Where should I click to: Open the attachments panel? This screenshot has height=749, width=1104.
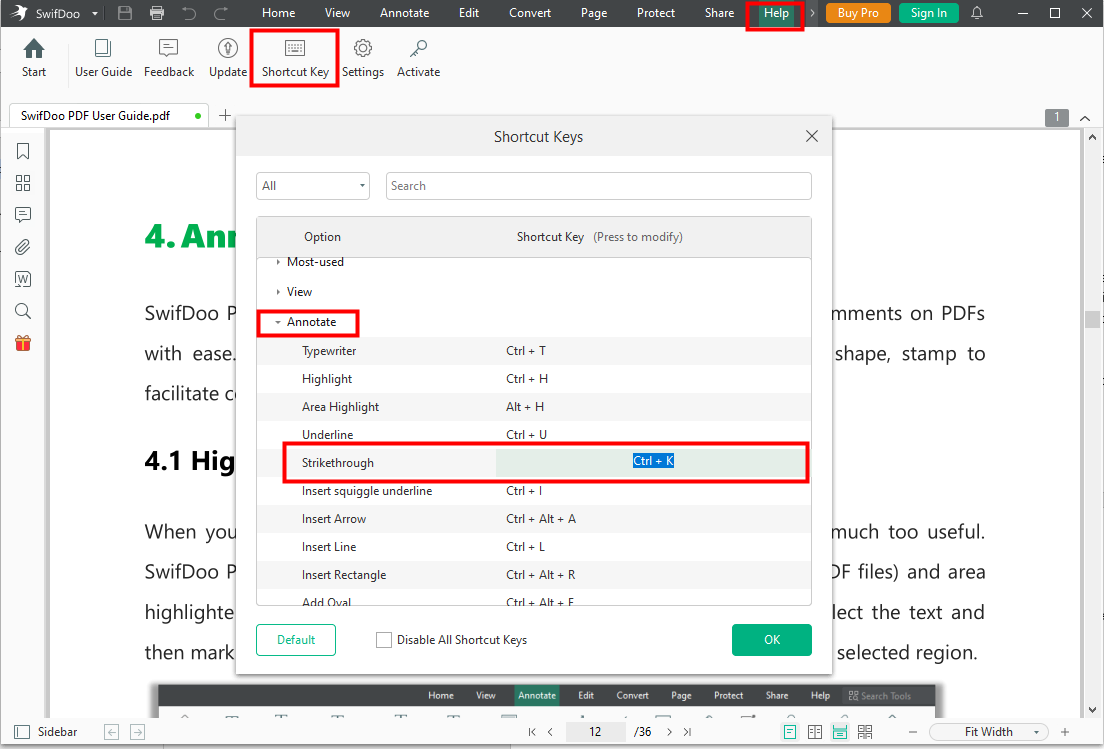pyautogui.click(x=23, y=247)
